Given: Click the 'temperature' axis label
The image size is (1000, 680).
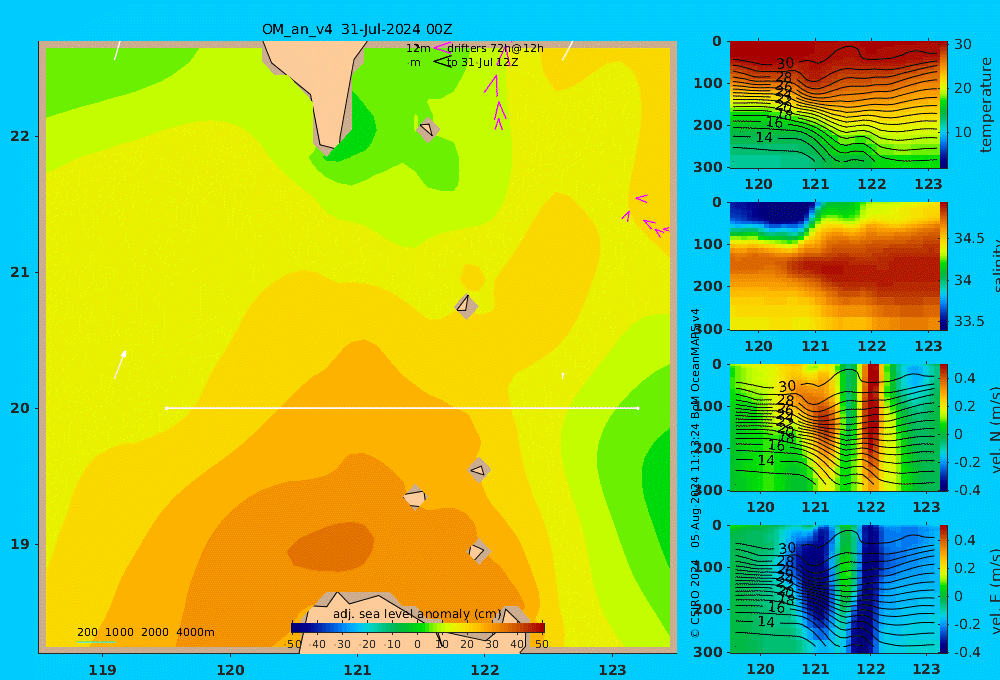Looking at the screenshot, I should pyautogui.click(x=987, y=105).
